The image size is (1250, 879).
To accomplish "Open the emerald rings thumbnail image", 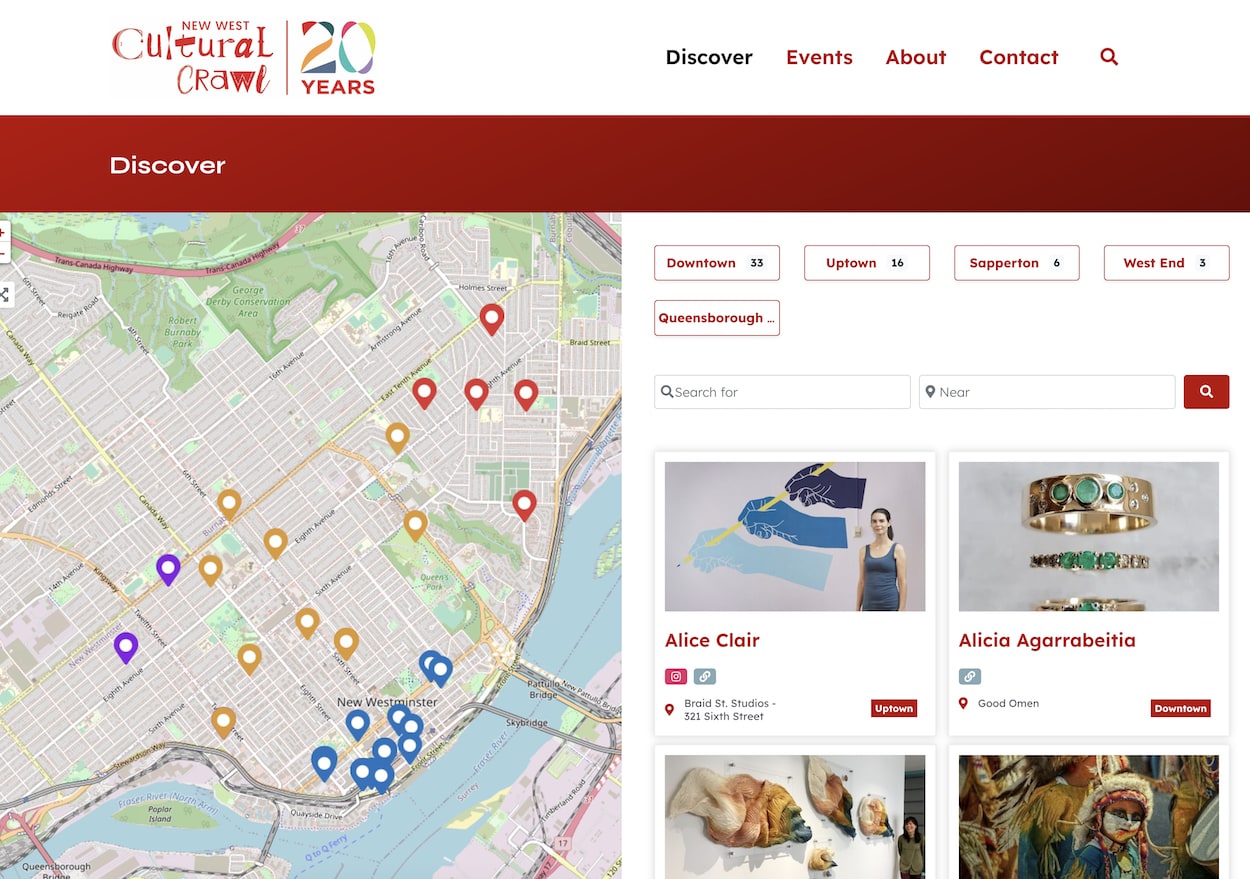I will pos(1088,536).
